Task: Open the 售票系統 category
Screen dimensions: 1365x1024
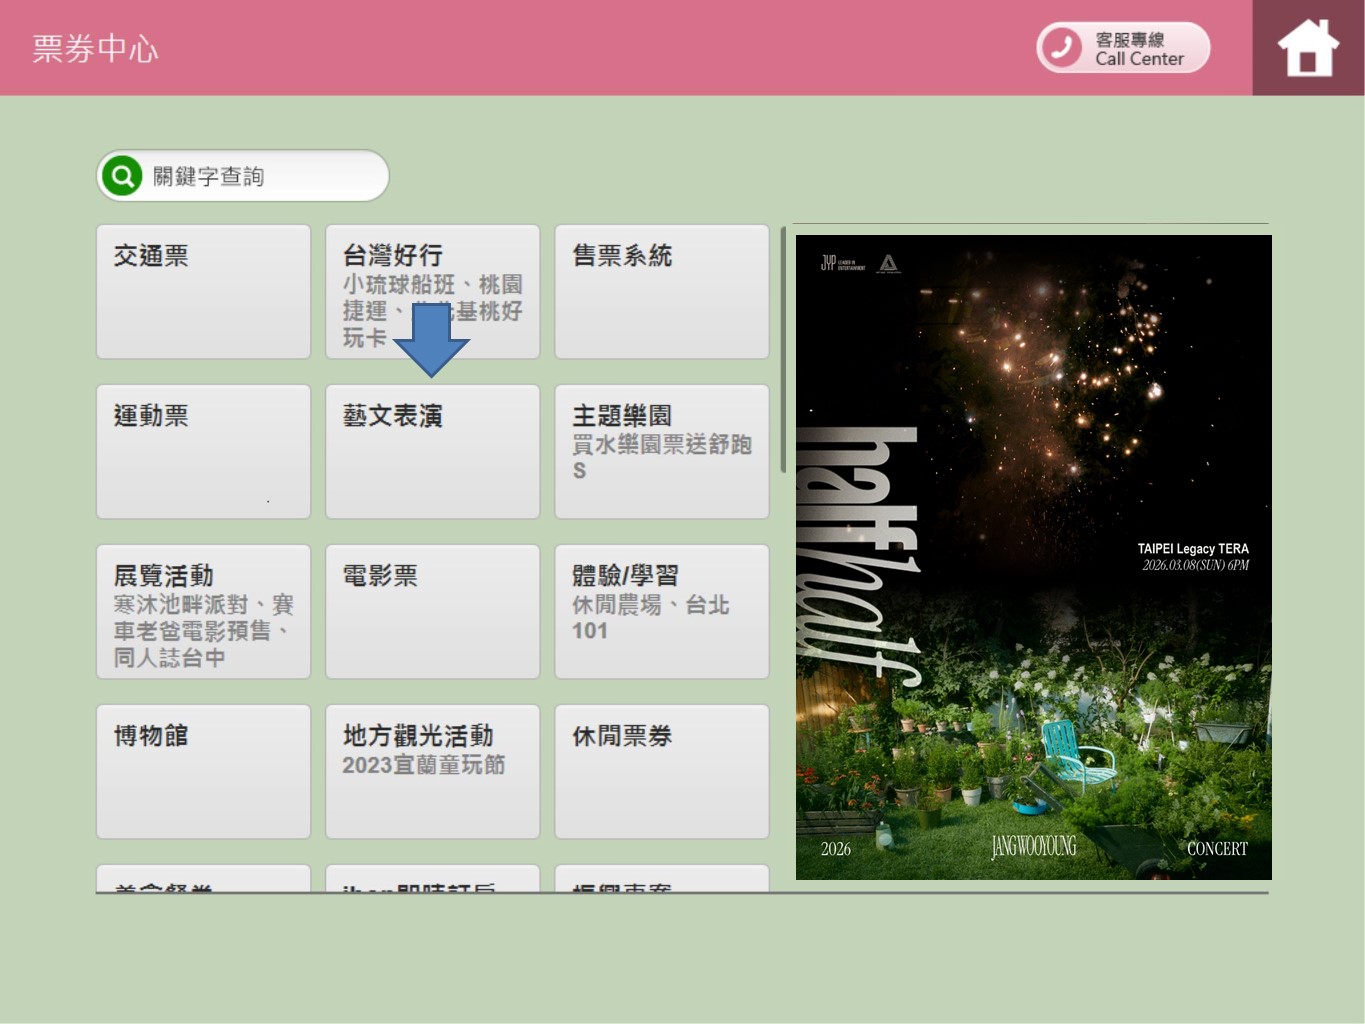Action: [661, 291]
